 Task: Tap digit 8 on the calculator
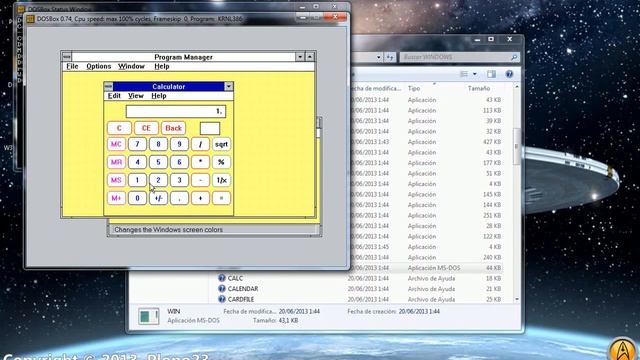tap(158, 144)
